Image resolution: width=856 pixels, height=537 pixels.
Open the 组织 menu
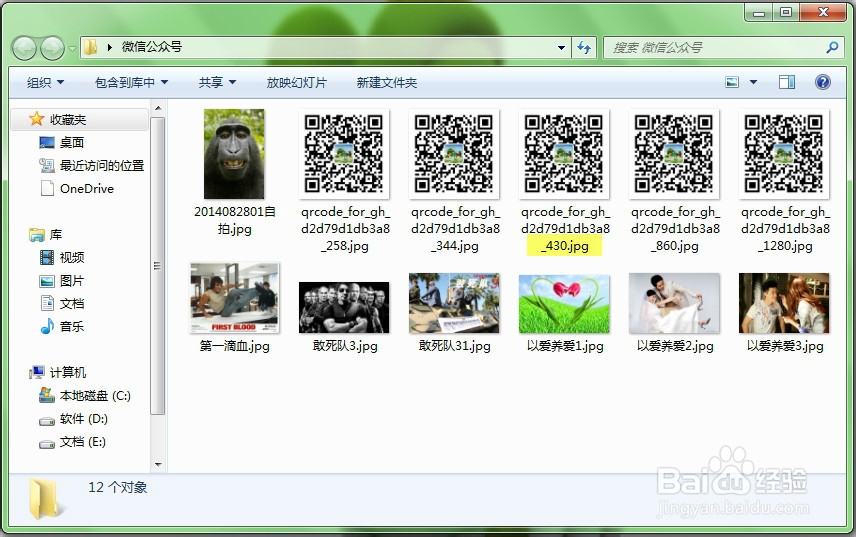coord(45,82)
